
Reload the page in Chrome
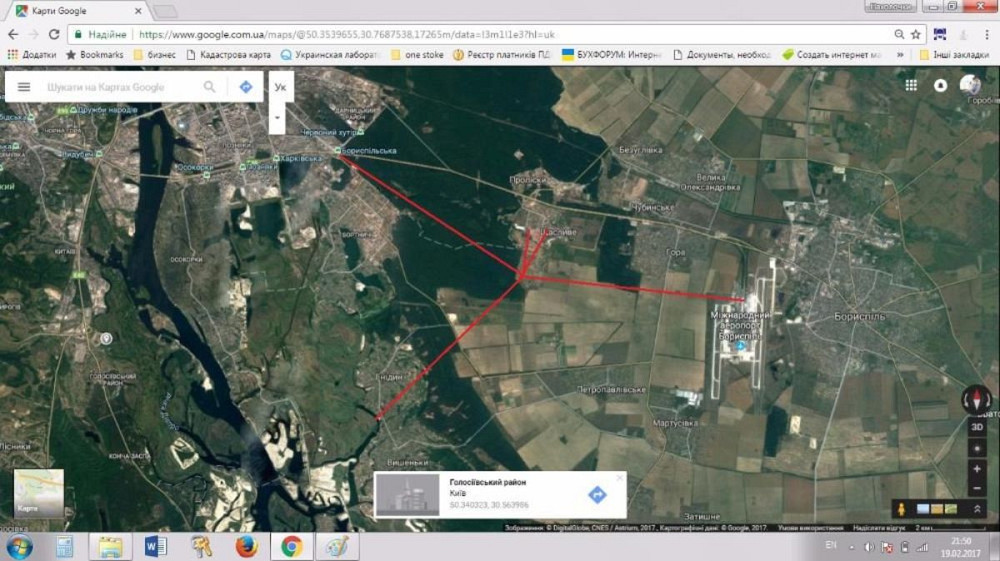tap(54, 34)
